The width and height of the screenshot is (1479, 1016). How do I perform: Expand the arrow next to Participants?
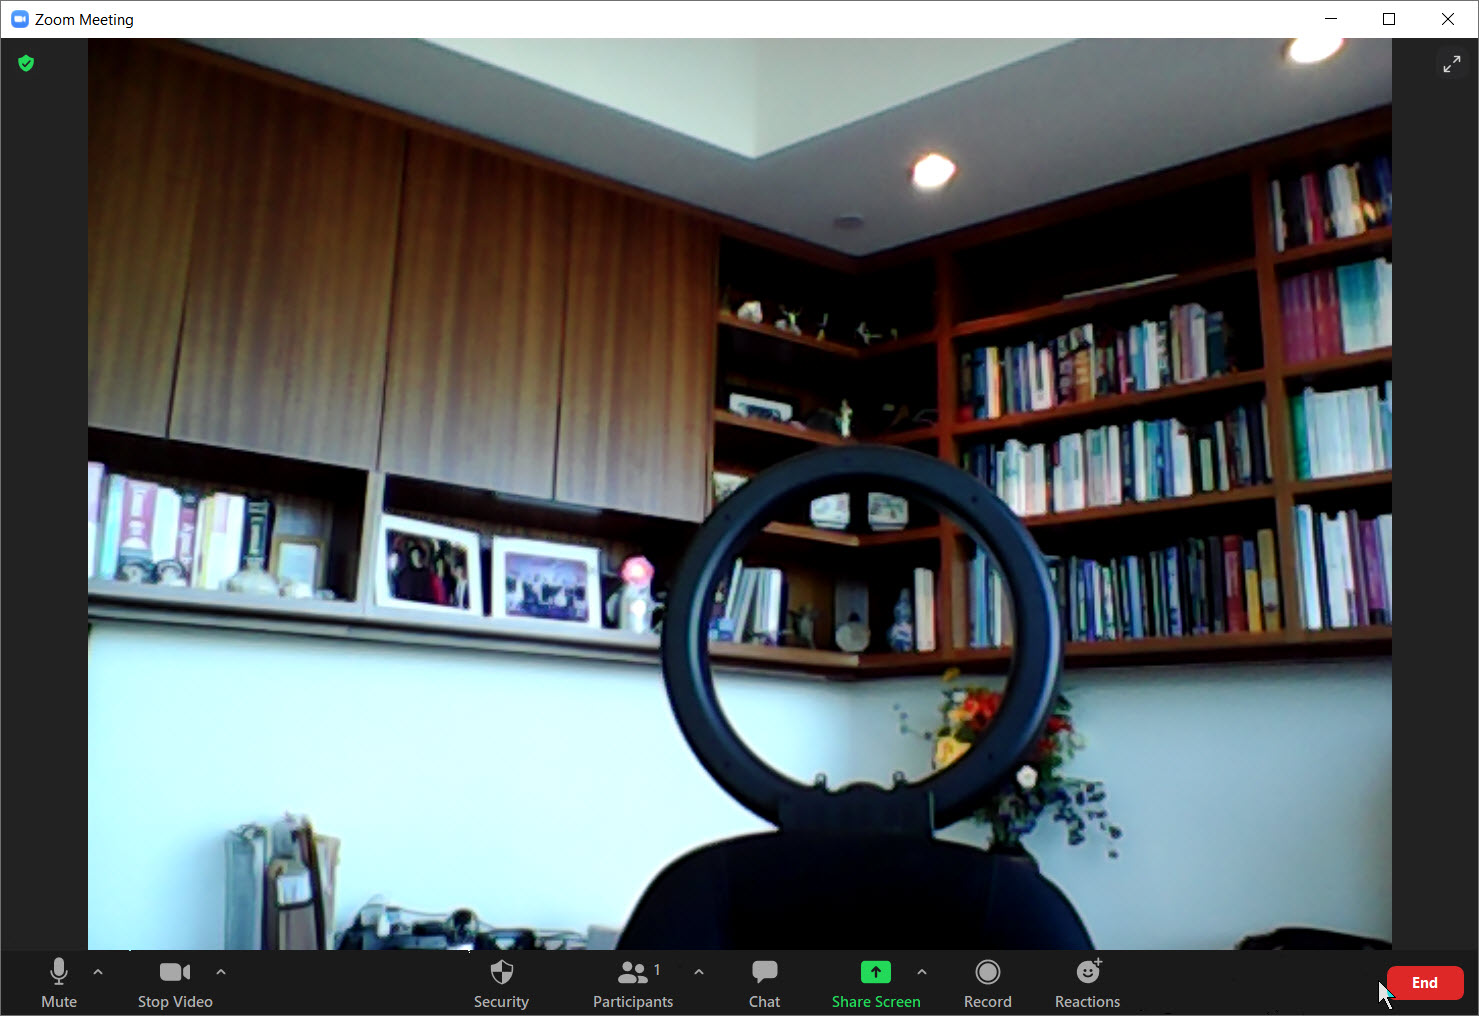tap(699, 972)
